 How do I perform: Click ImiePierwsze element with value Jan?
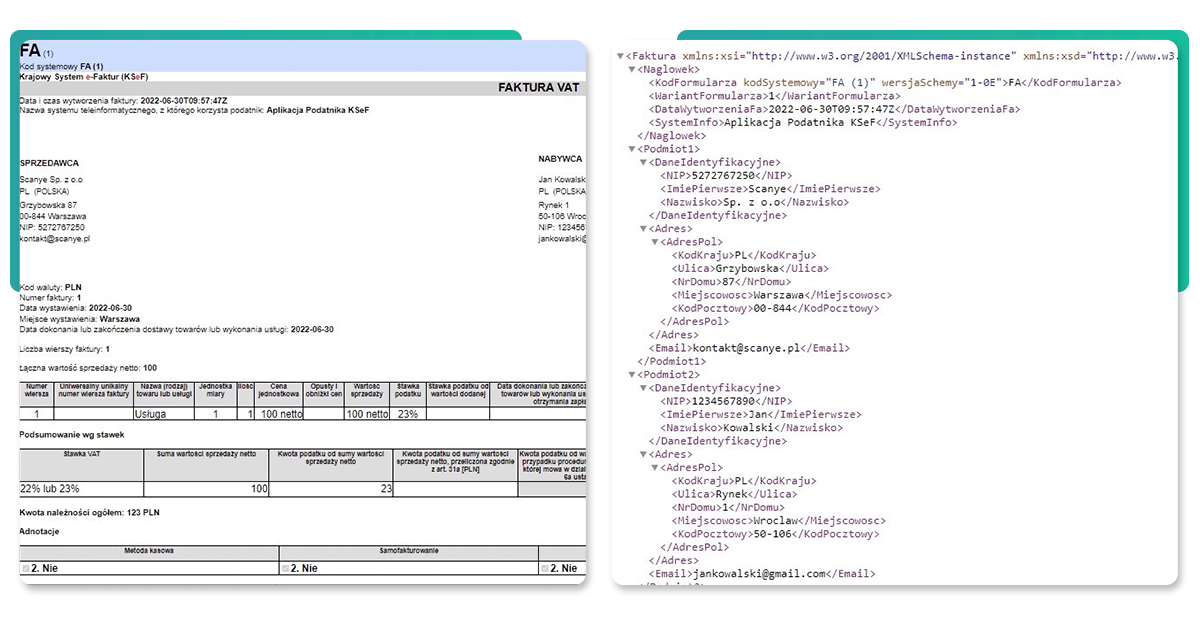click(x=761, y=414)
